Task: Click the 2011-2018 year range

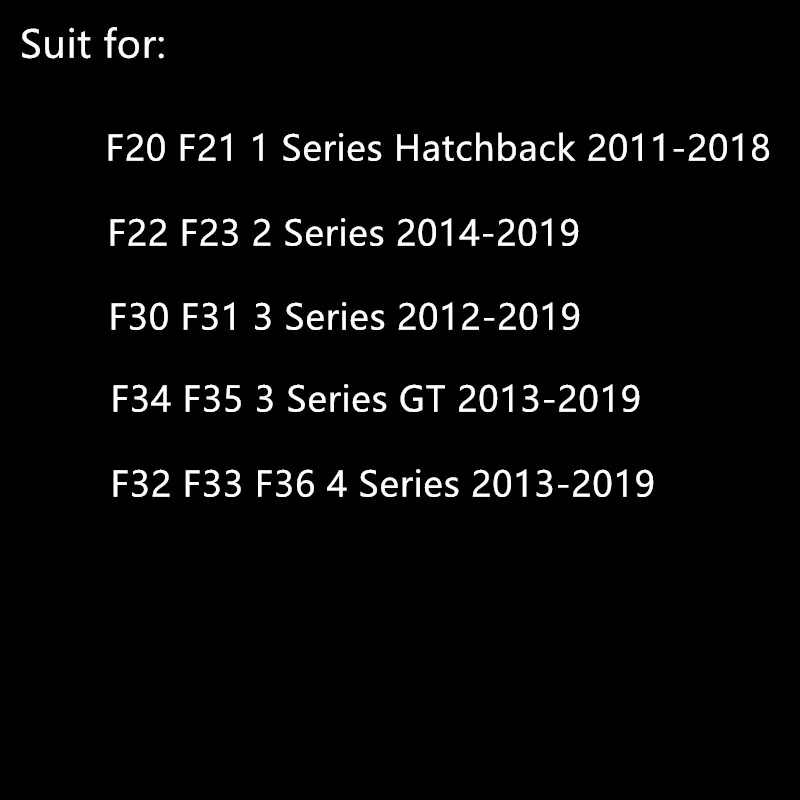Action: point(679,150)
